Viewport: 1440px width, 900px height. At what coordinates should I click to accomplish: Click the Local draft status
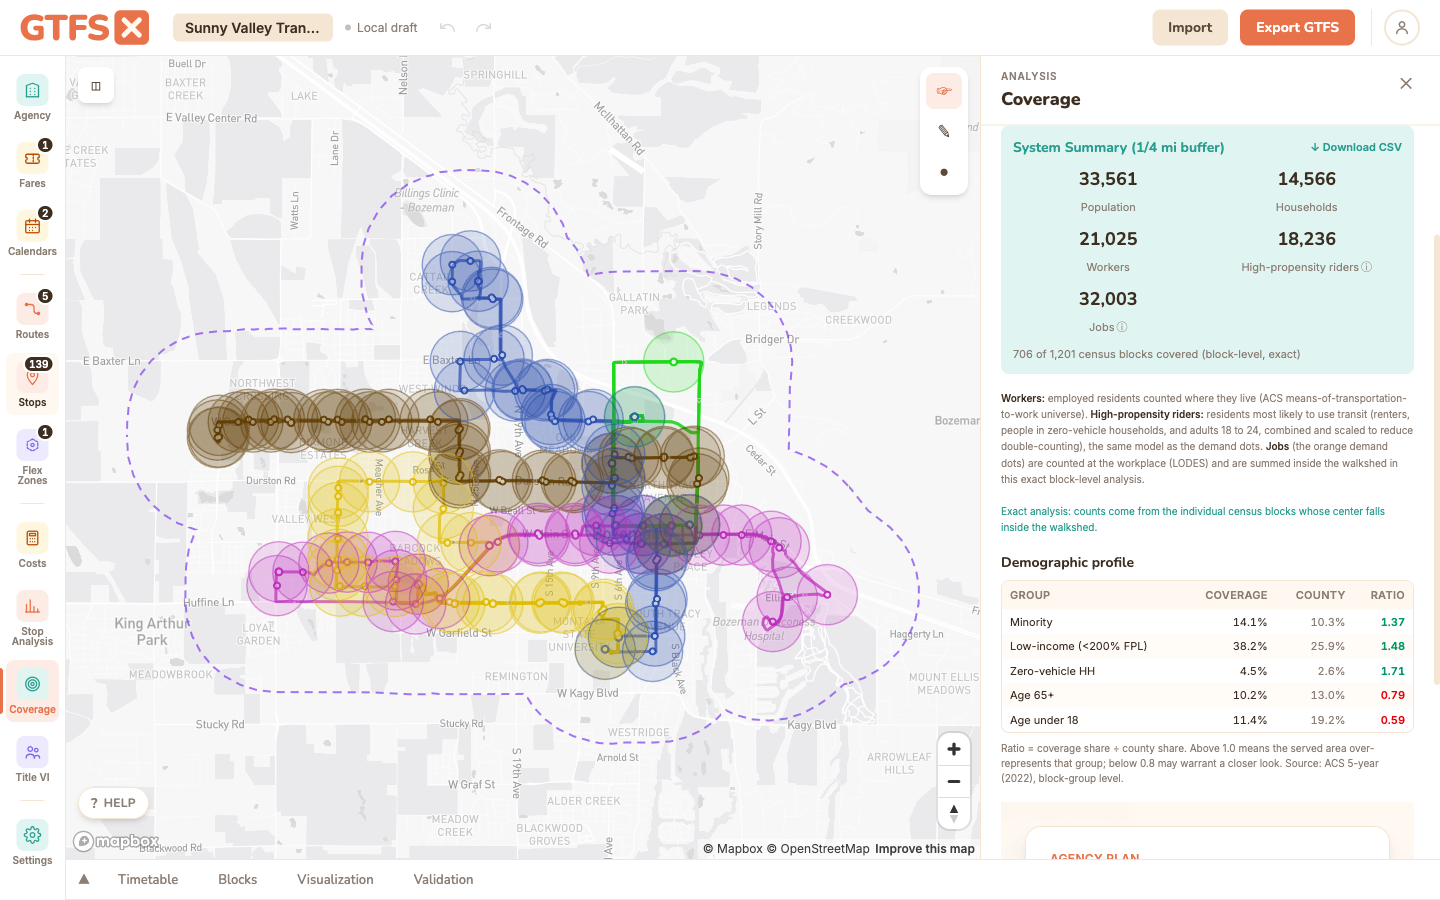pyautogui.click(x=381, y=28)
